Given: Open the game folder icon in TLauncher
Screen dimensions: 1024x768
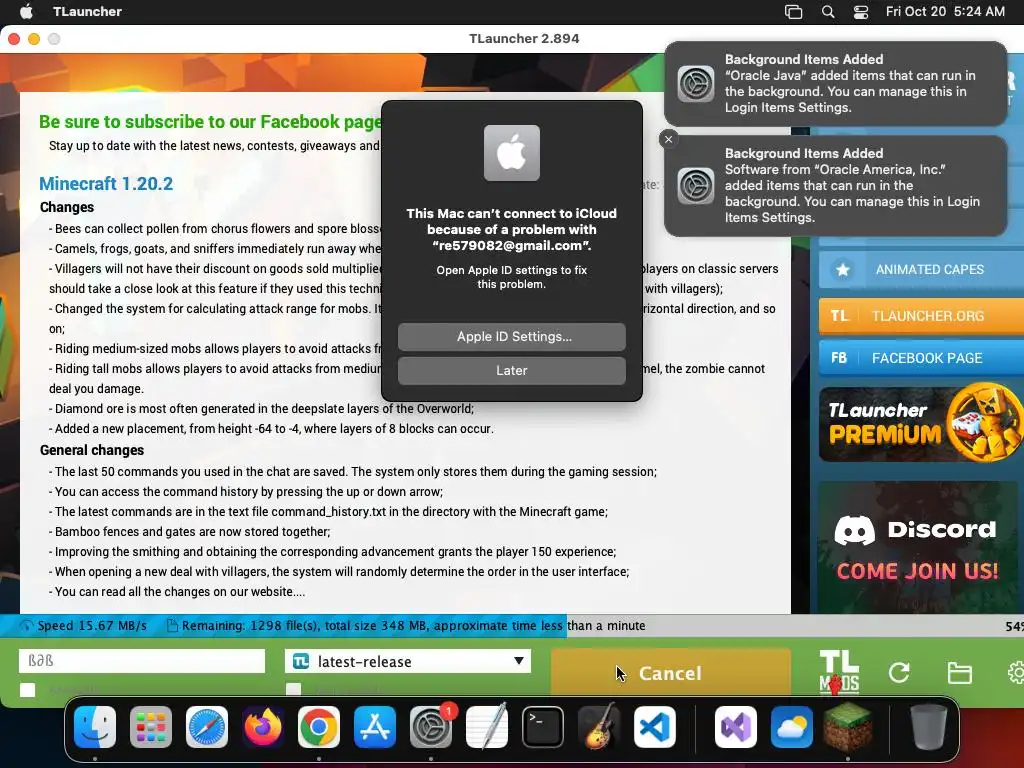Looking at the screenshot, I should click(x=959, y=673).
